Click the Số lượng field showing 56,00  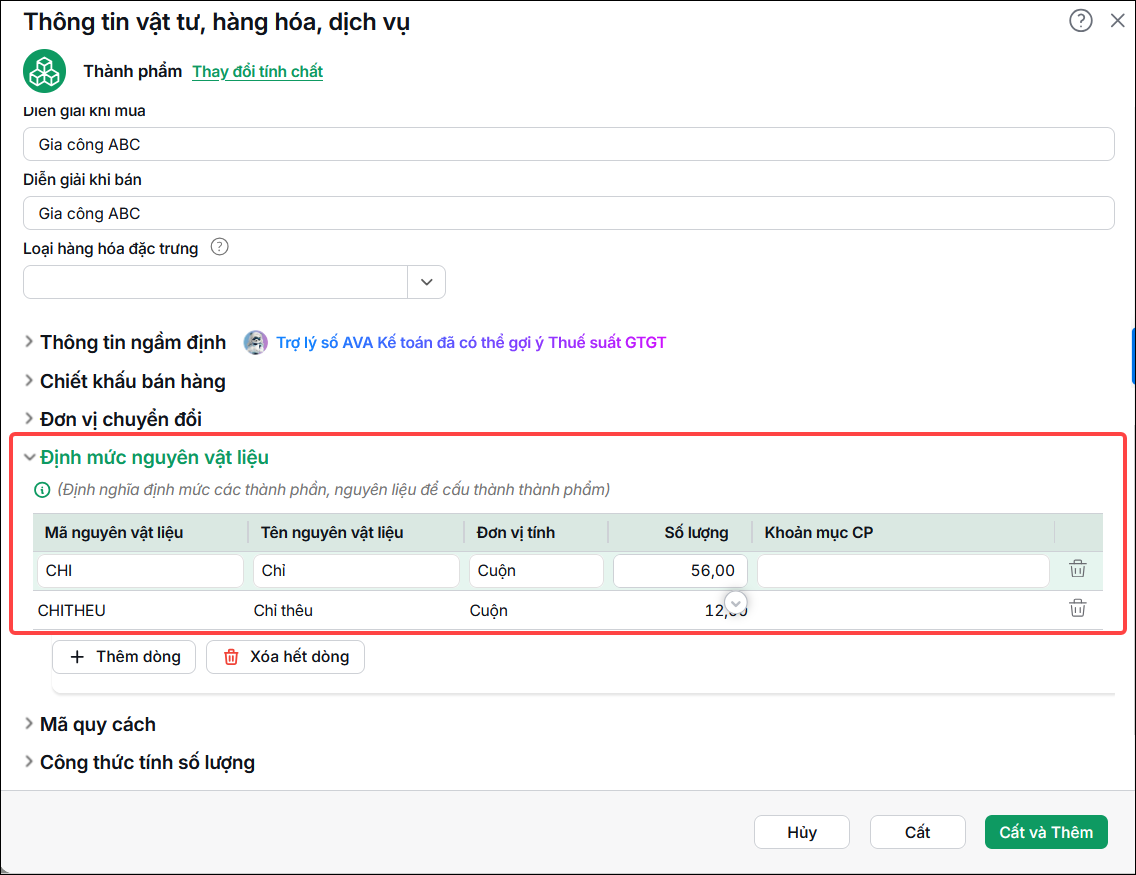(x=680, y=571)
